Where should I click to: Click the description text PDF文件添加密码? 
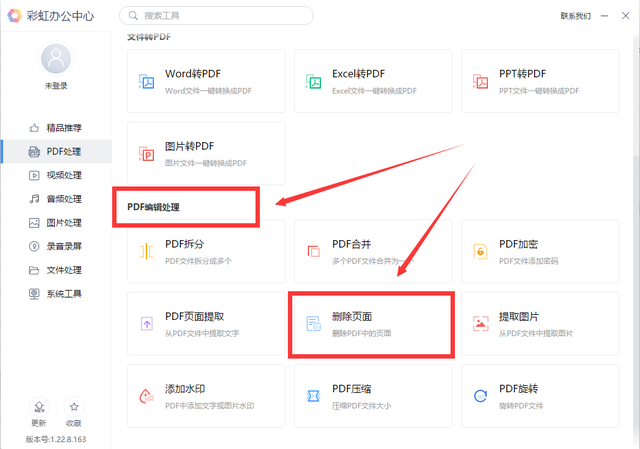529,261
